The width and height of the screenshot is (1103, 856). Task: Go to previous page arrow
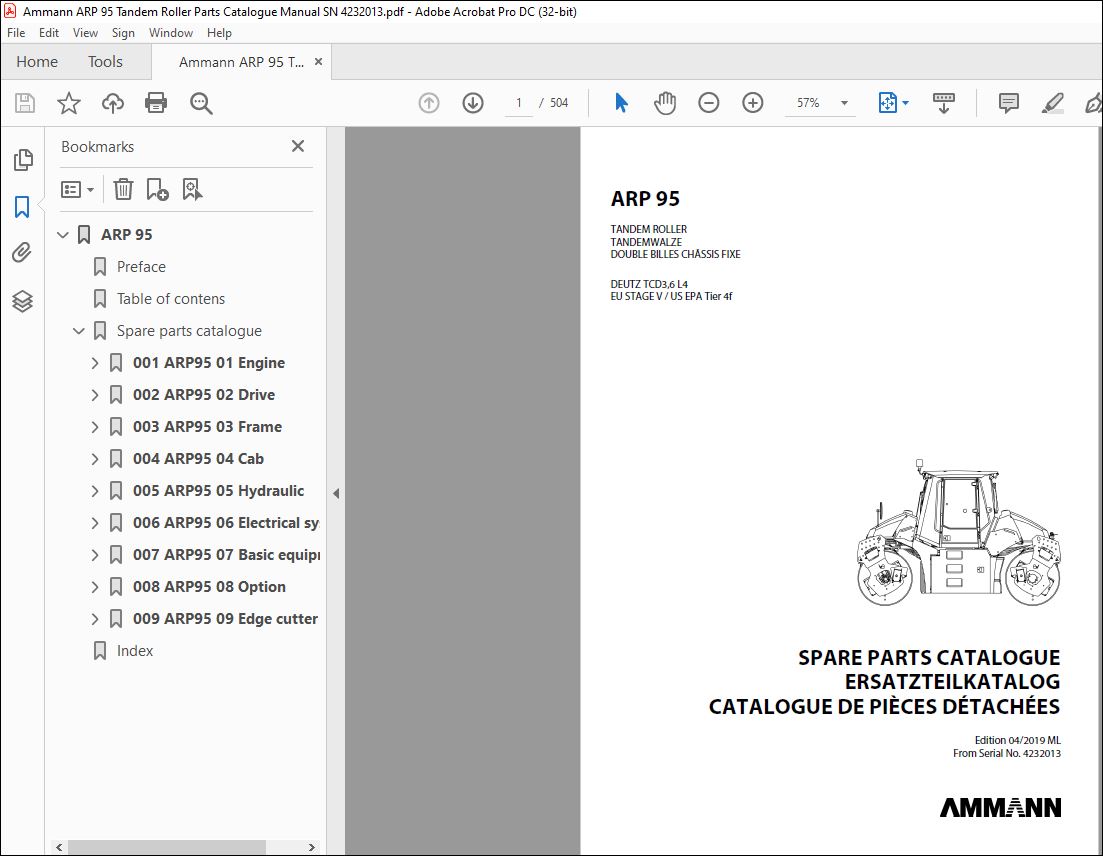click(429, 103)
